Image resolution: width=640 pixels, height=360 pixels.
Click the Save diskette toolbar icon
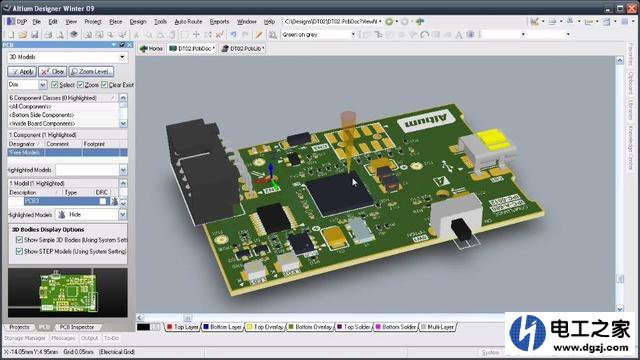pos(34,35)
